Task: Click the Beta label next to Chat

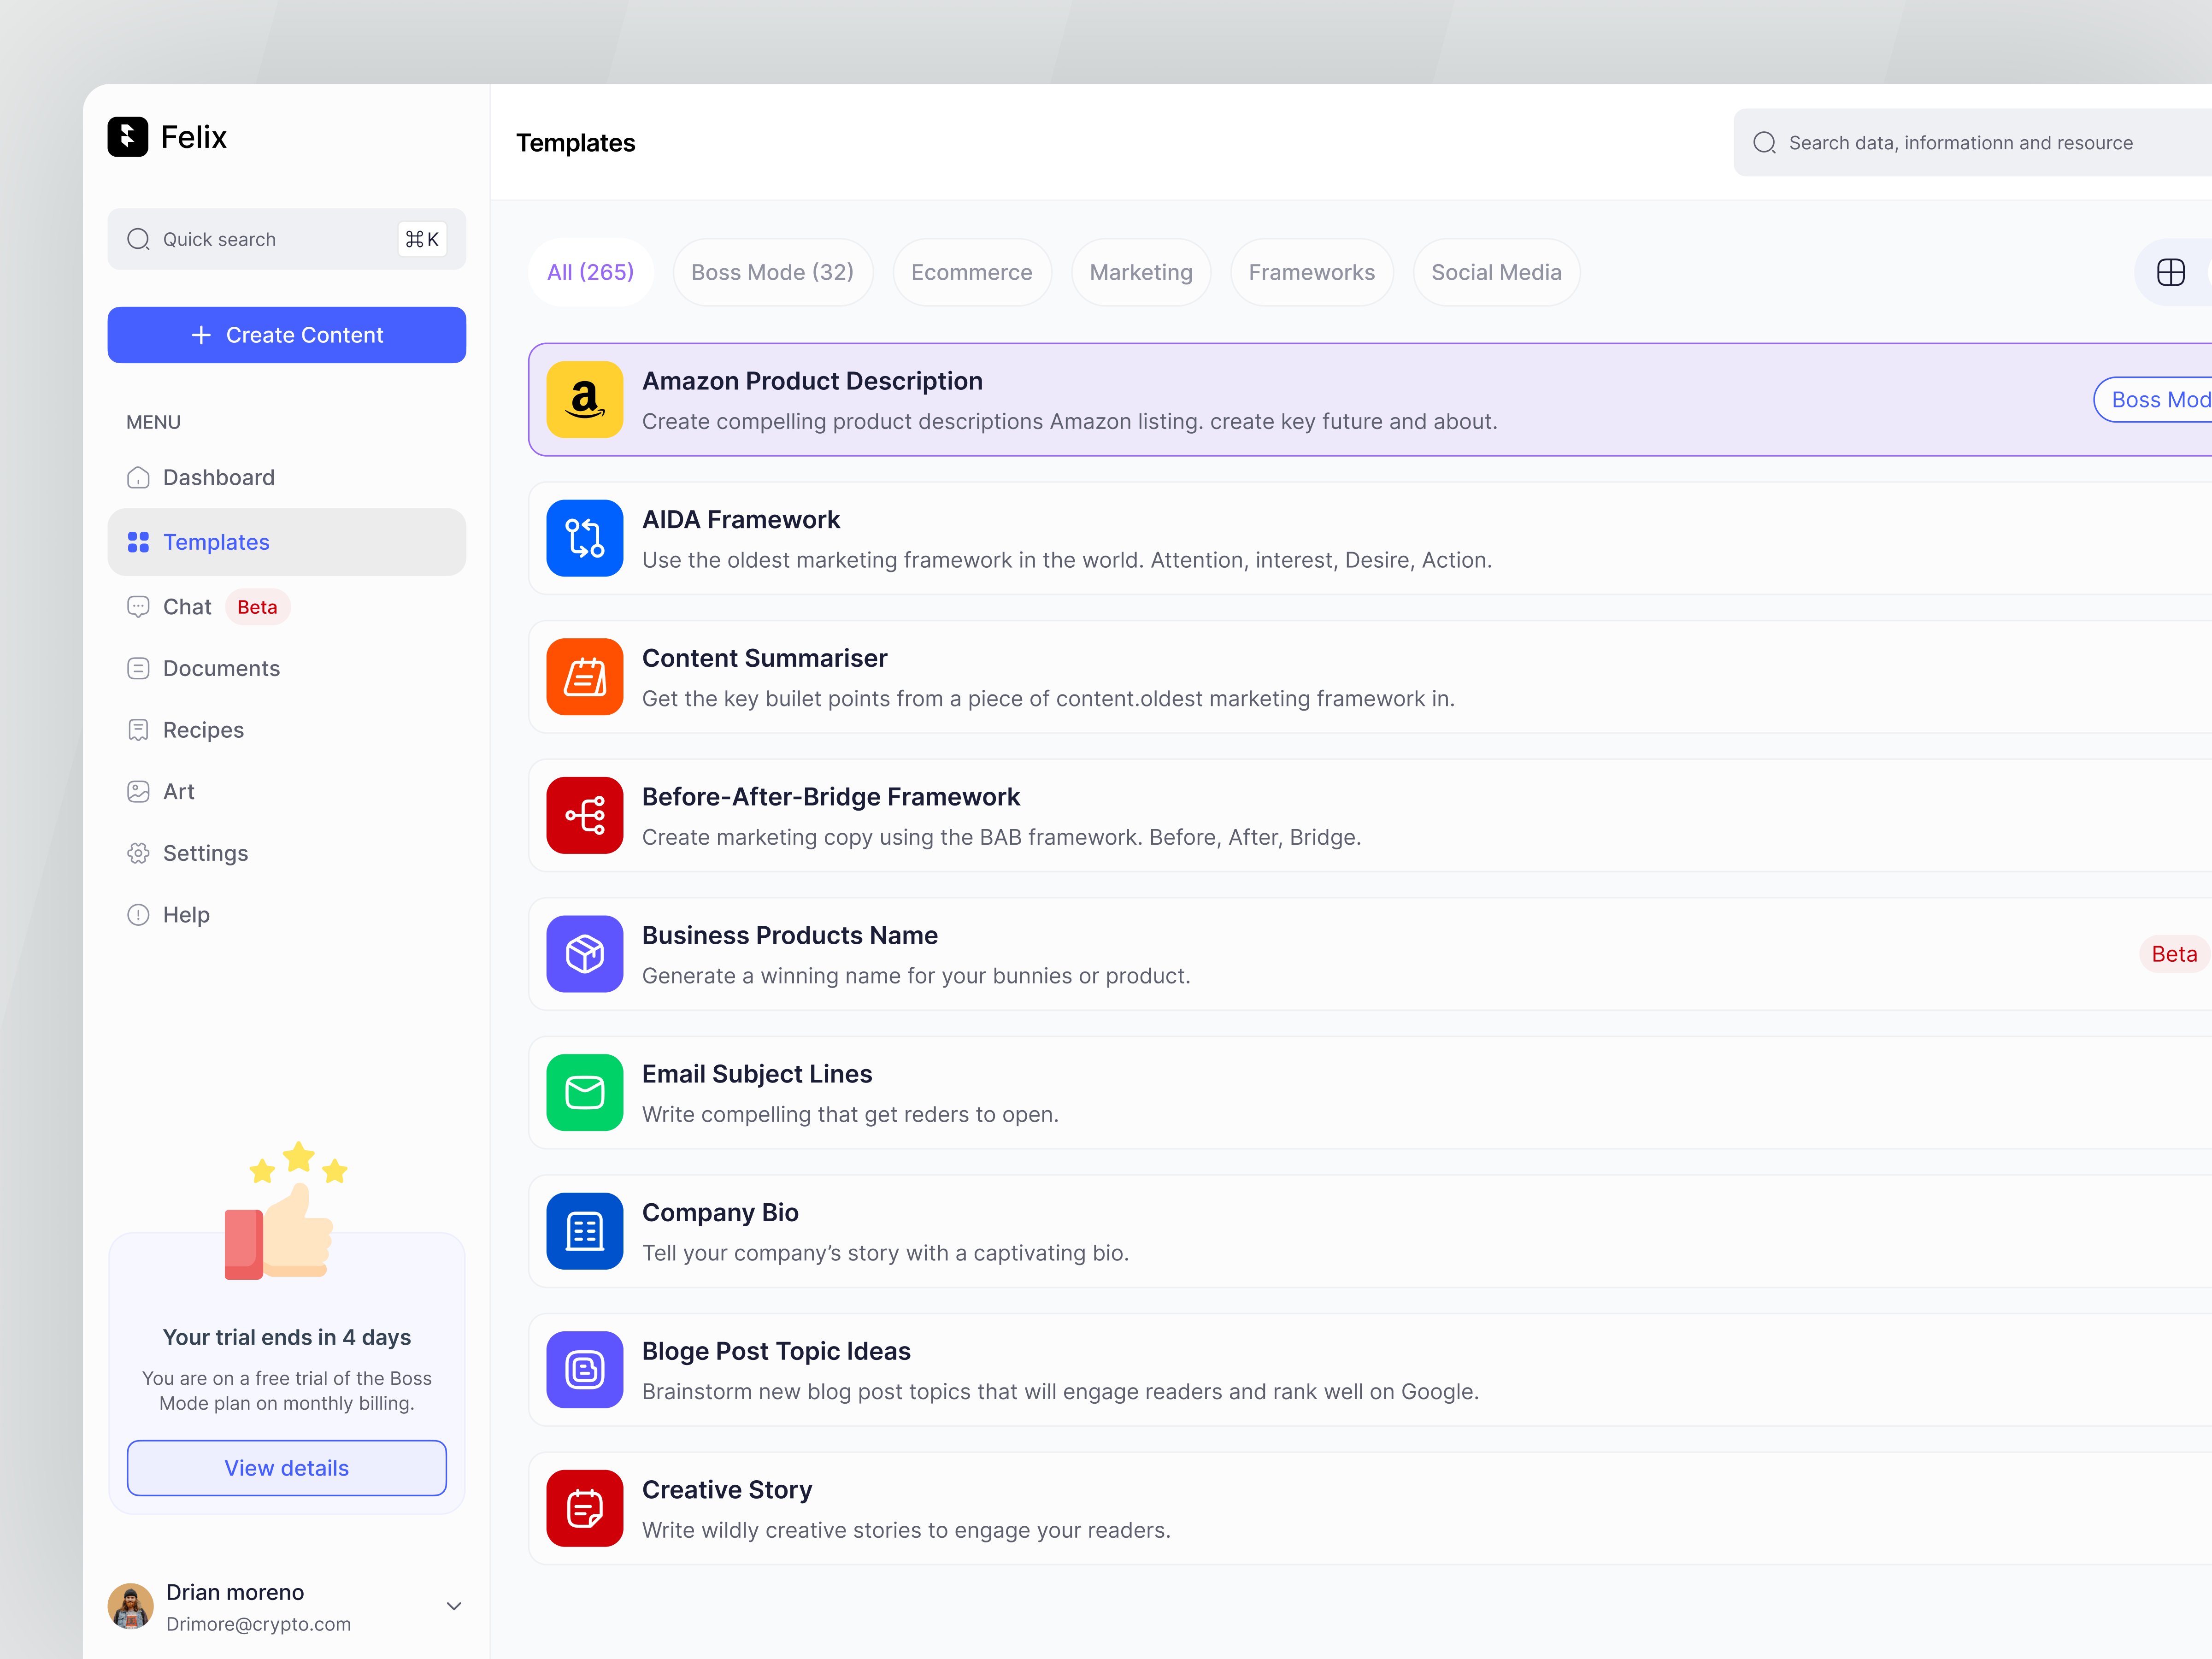Action: 257,607
